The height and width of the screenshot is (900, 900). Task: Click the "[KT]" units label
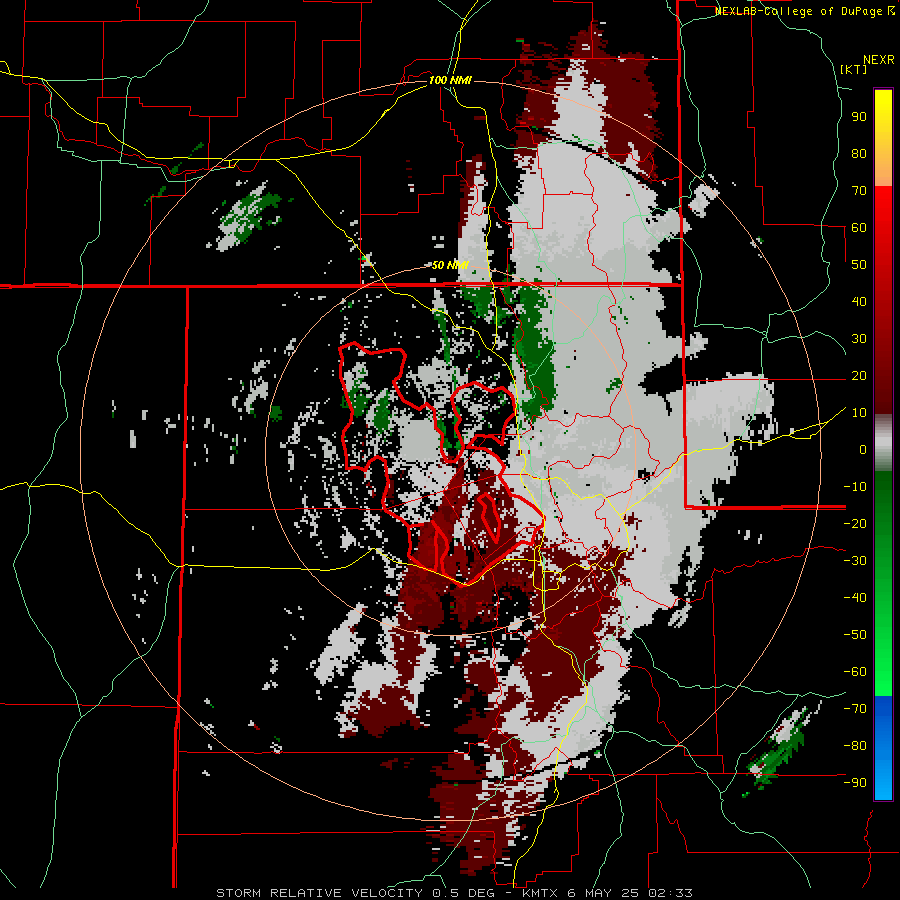coord(854,69)
